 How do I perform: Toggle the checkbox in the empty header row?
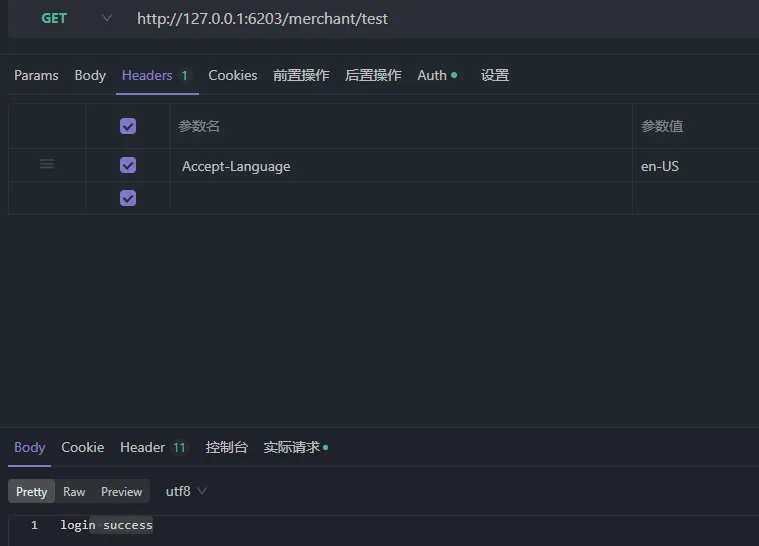[128, 198]
